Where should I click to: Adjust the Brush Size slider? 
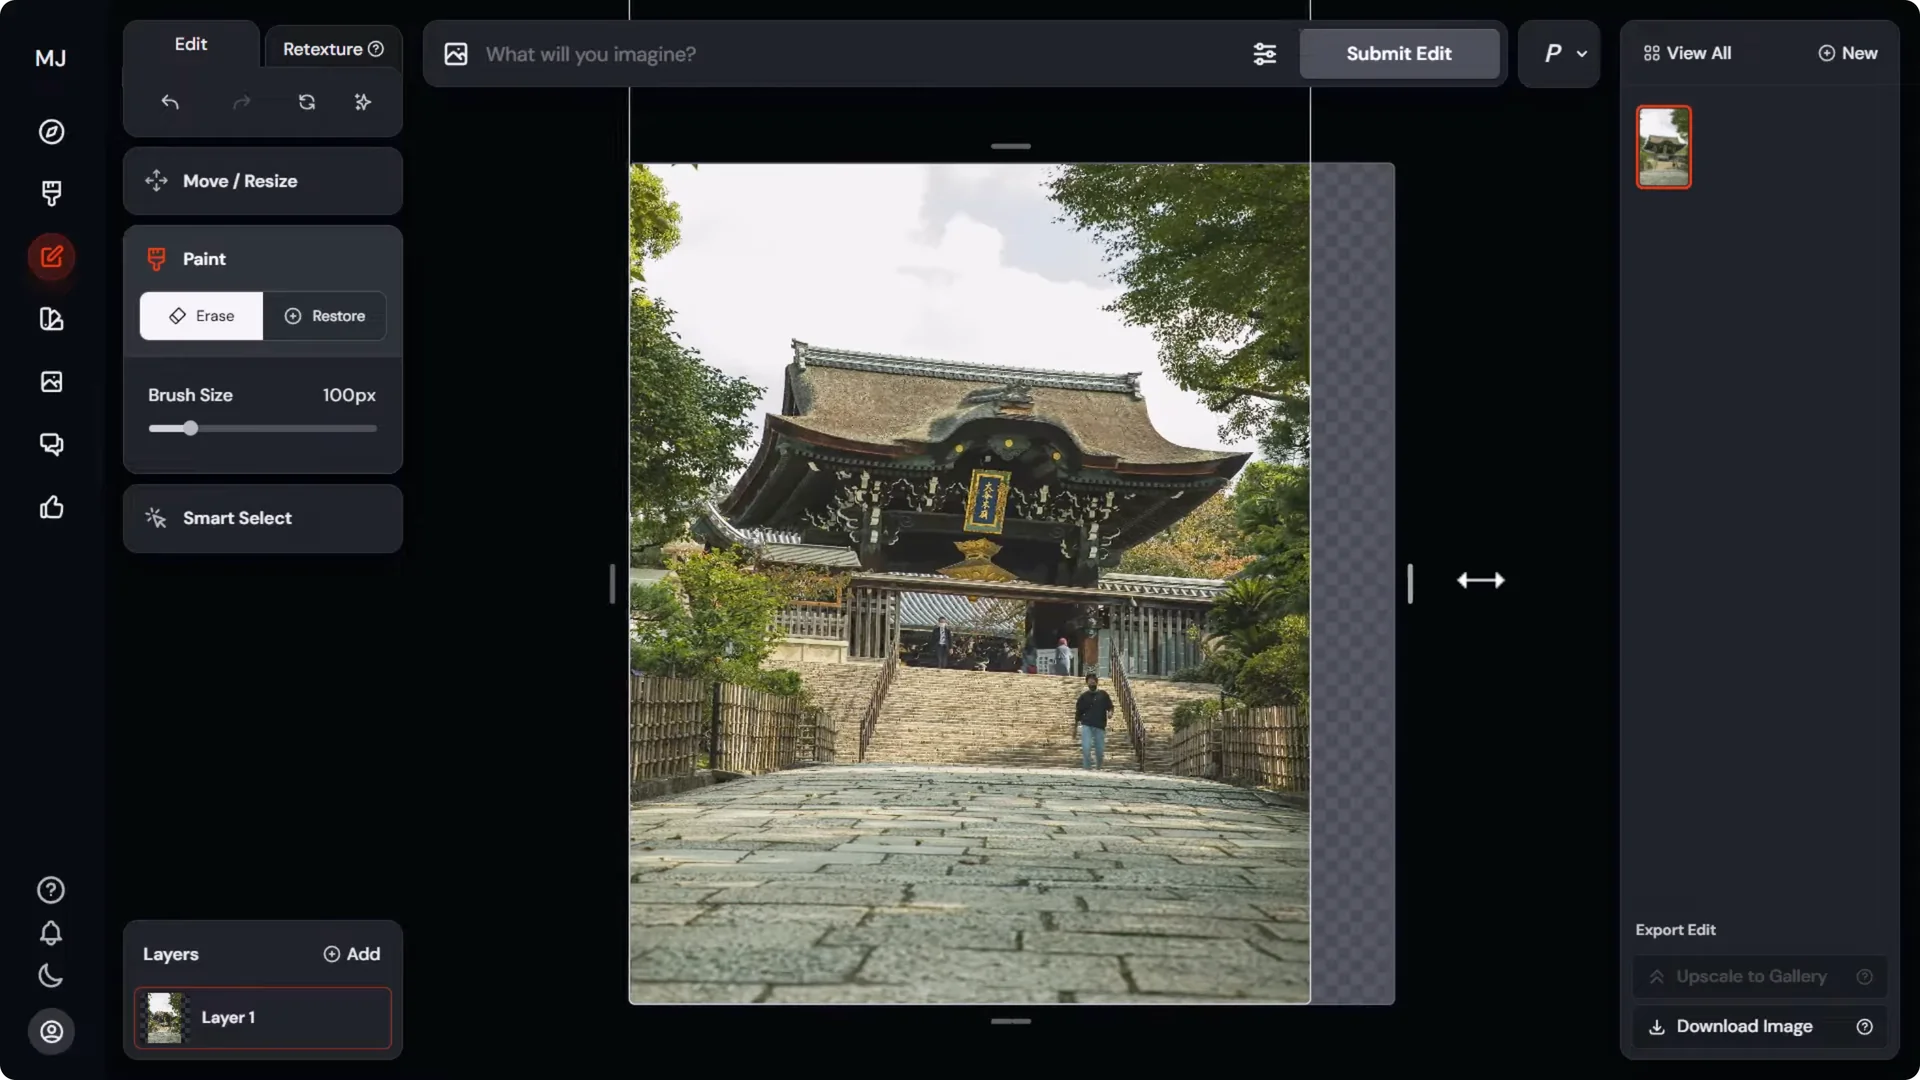tap(189, 428)
